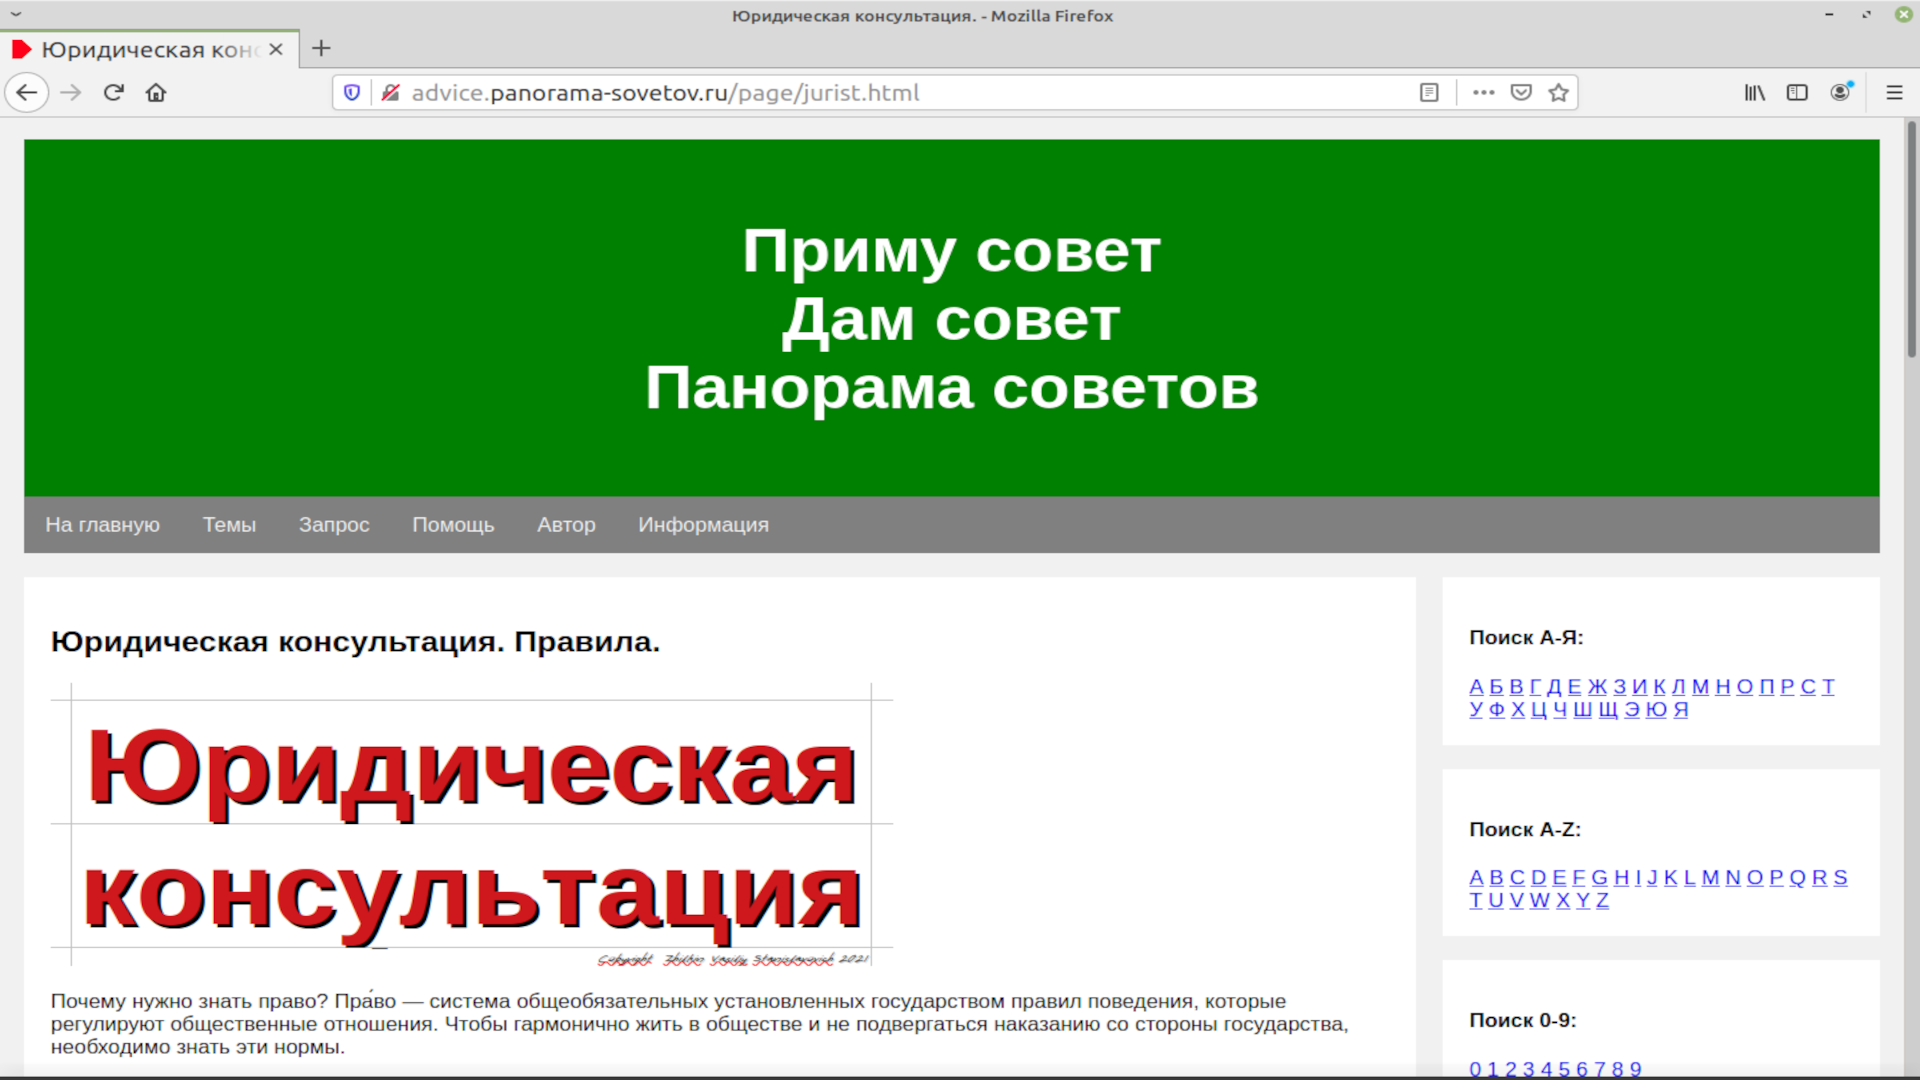The width and height of the screenshot is (1920, 1080).
Task: Select letter Б in Поиск А-Я
Action: (x=1496, y=686)
